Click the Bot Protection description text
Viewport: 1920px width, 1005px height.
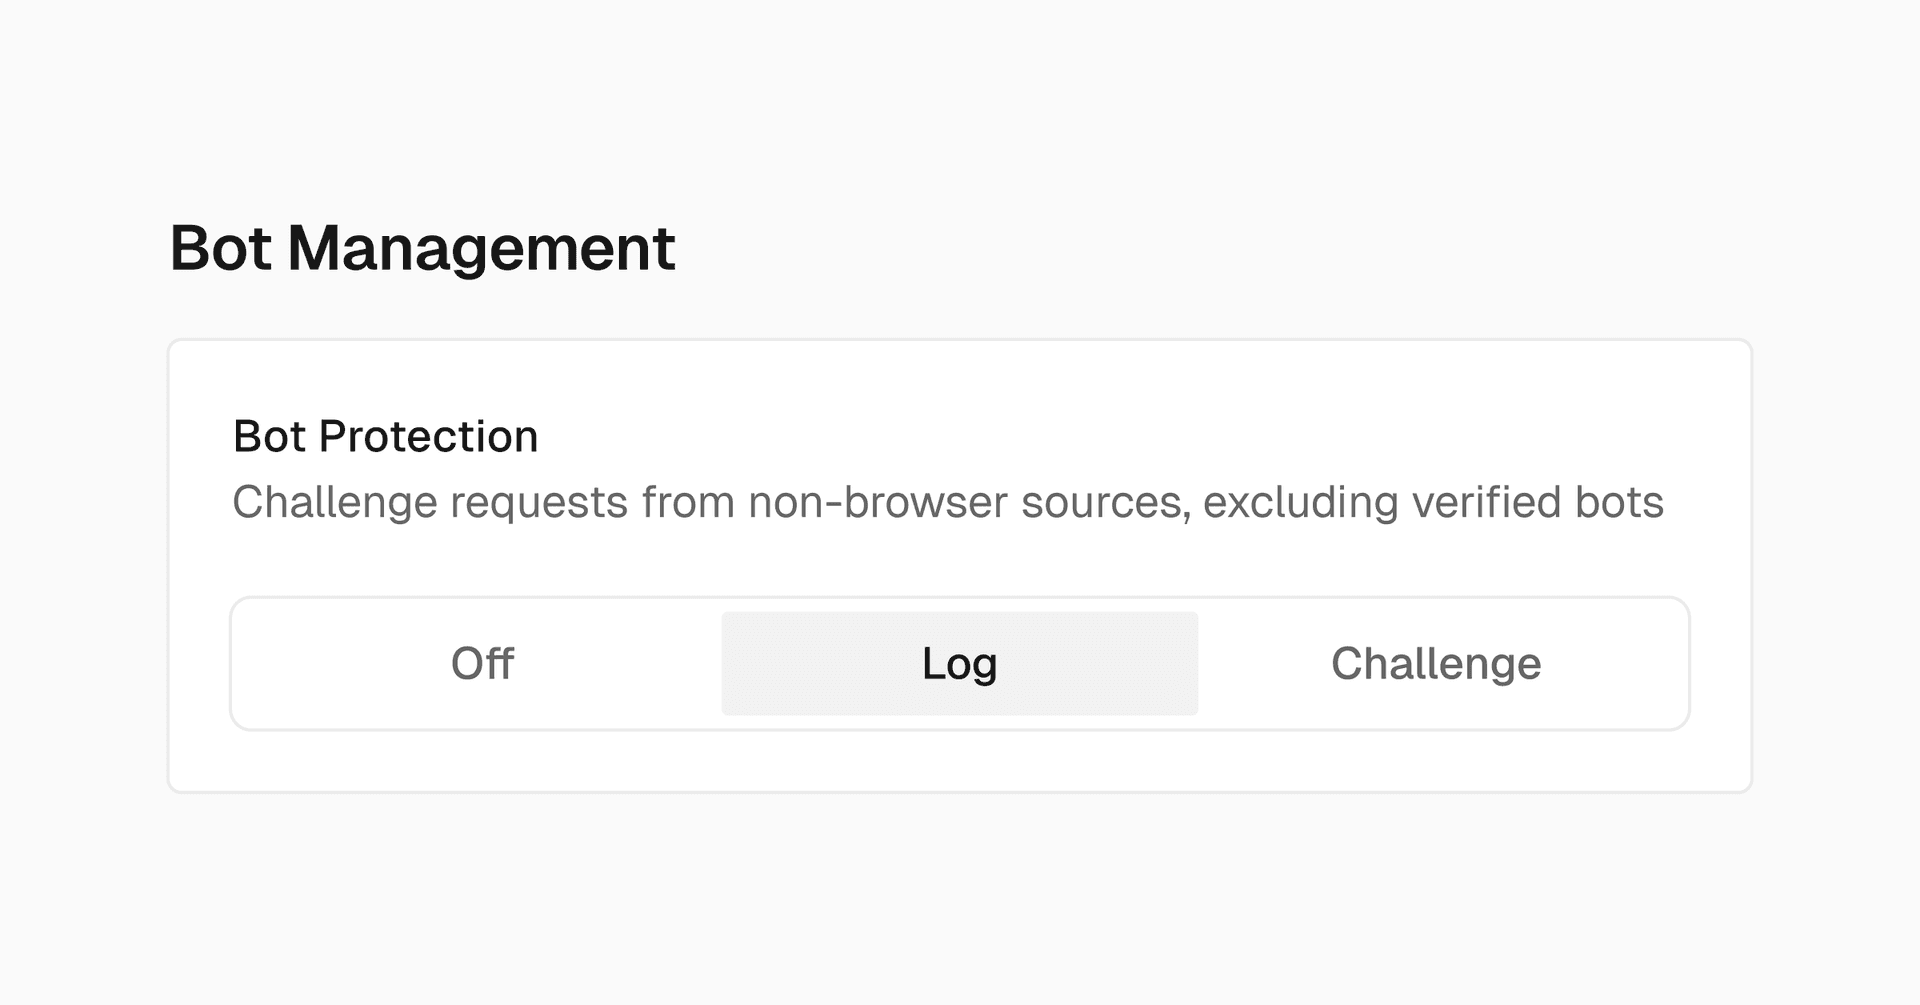tap(947, 502)
